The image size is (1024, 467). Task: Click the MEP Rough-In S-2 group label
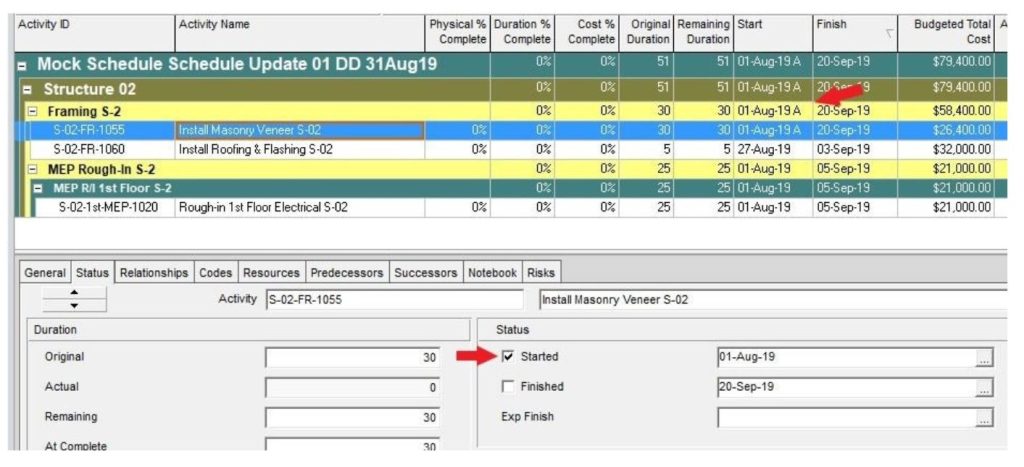(101, 170)
